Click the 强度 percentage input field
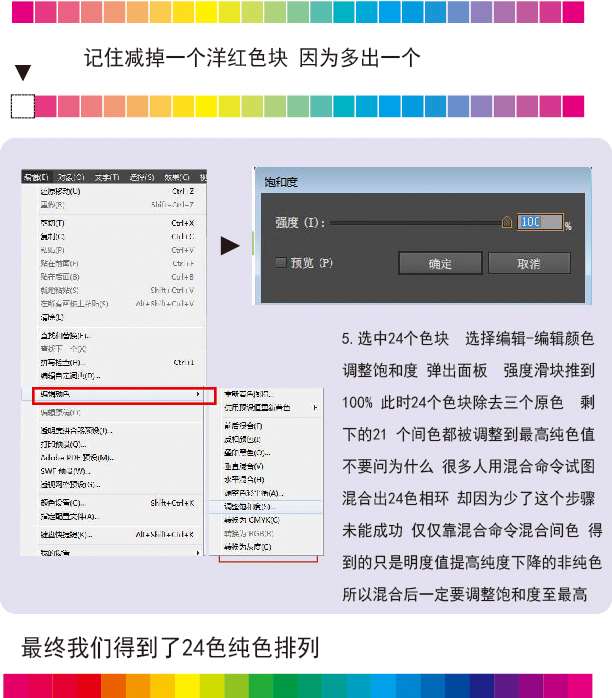 (540, 222)
